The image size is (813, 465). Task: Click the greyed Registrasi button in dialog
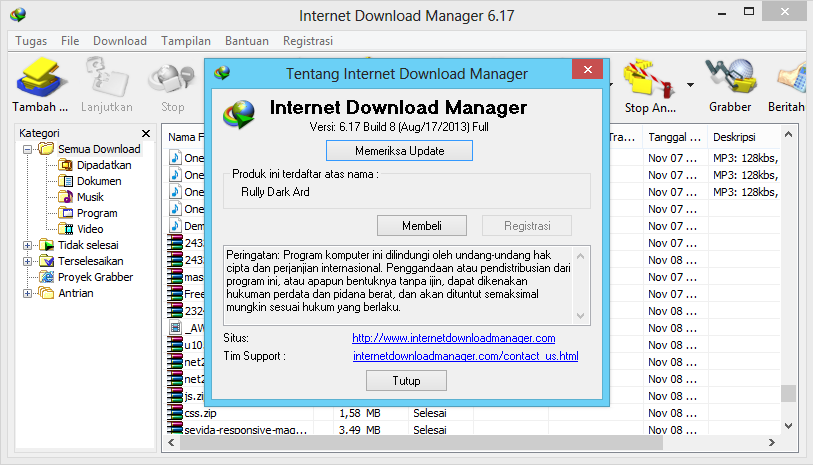tap(527, 226)
